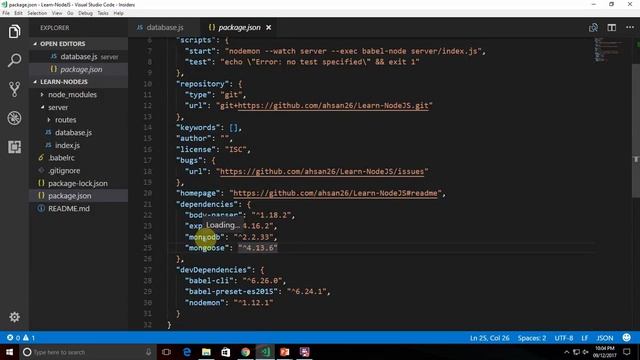Open the Extensions view in activity bar
This screenshot has height=360, width=640.
click(x=14, y=147)
